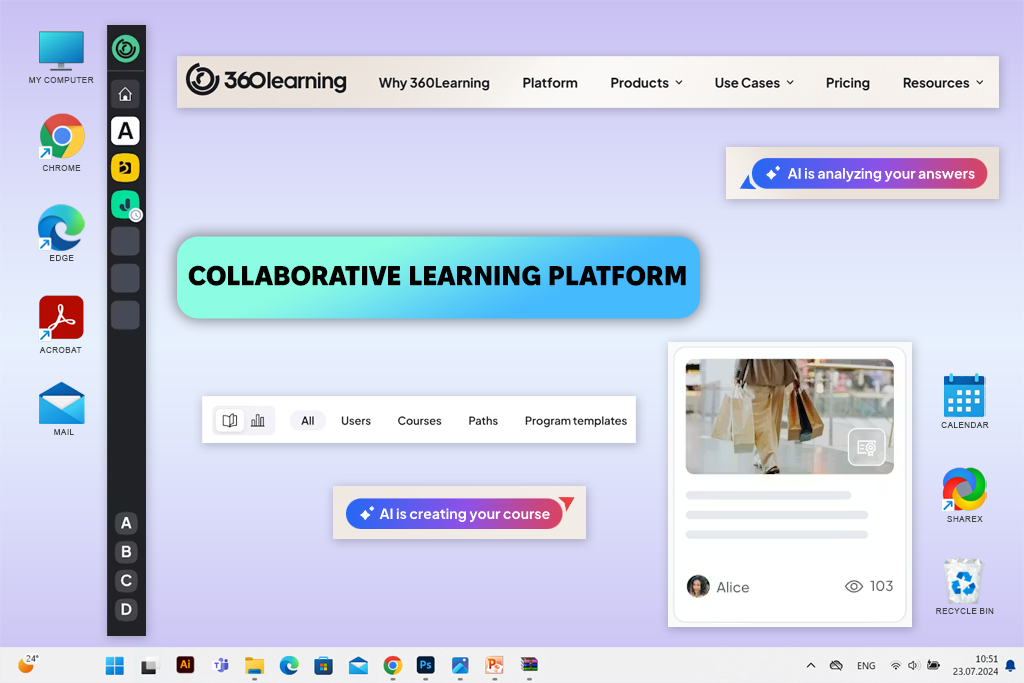Image resolution: width=1024 pixels, height=683 pixels.
Task: Open Alice's author avatar
Action: pyautogui.click(x=698, y=586)
